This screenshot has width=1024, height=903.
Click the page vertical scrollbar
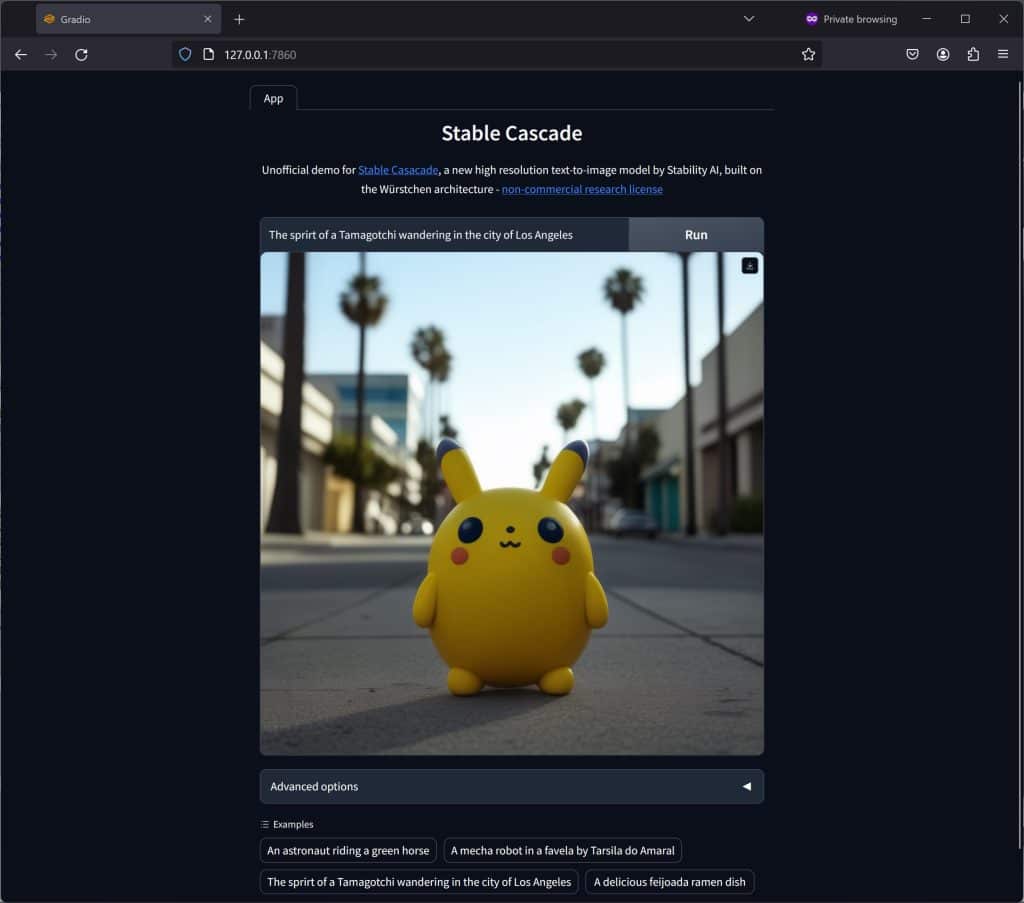tap(1020, 465)
